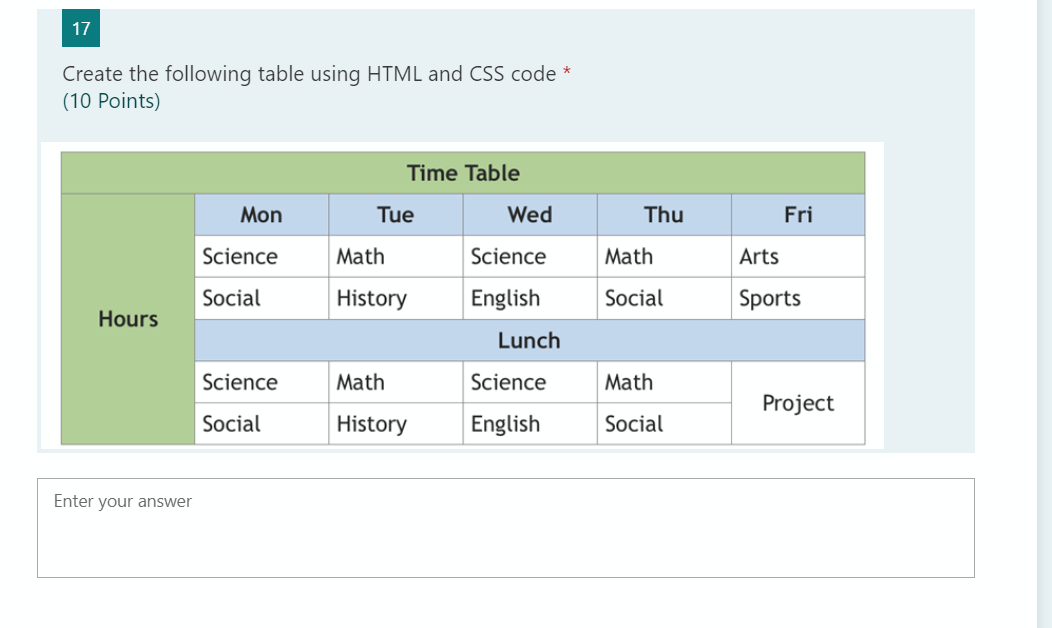Viewport: 1052px width, 628px height.
Task: Click the Project cell under Fri
Action: click(798, 403)
